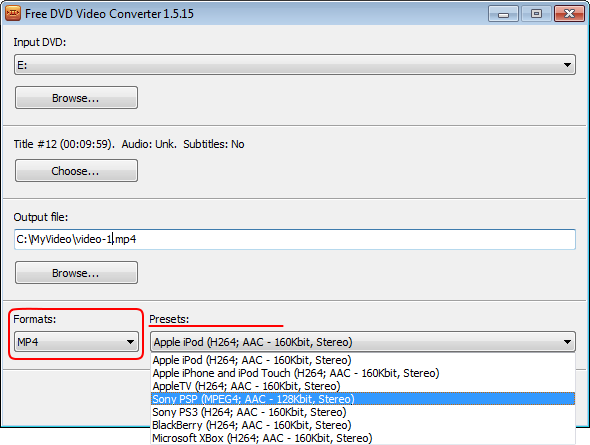The height and width of the screenshot is (445, 590).
Task: Collapse the Presets dropdown box
Action: 363,342
